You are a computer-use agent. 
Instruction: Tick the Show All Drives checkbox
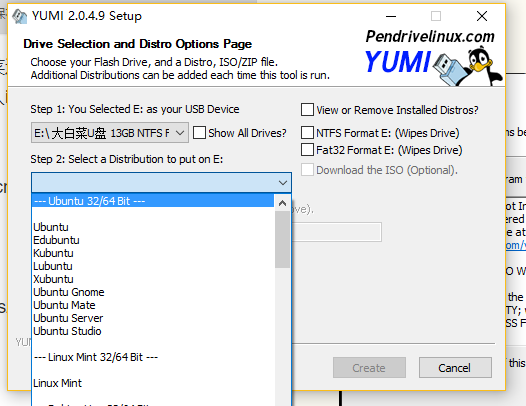click(x=199, y=133)
